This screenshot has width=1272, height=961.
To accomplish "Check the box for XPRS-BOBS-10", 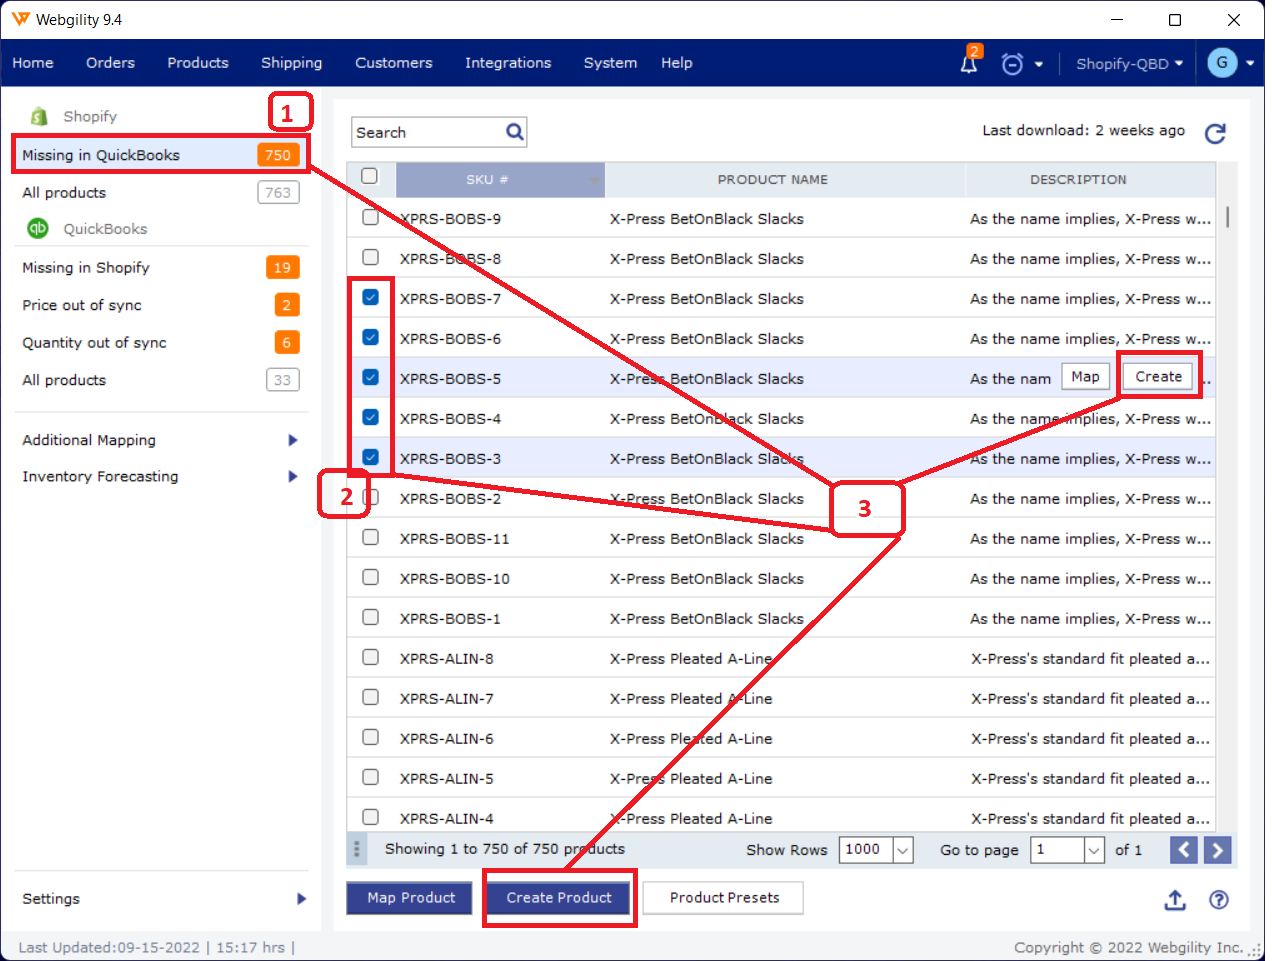I will [x=370, y=577].
